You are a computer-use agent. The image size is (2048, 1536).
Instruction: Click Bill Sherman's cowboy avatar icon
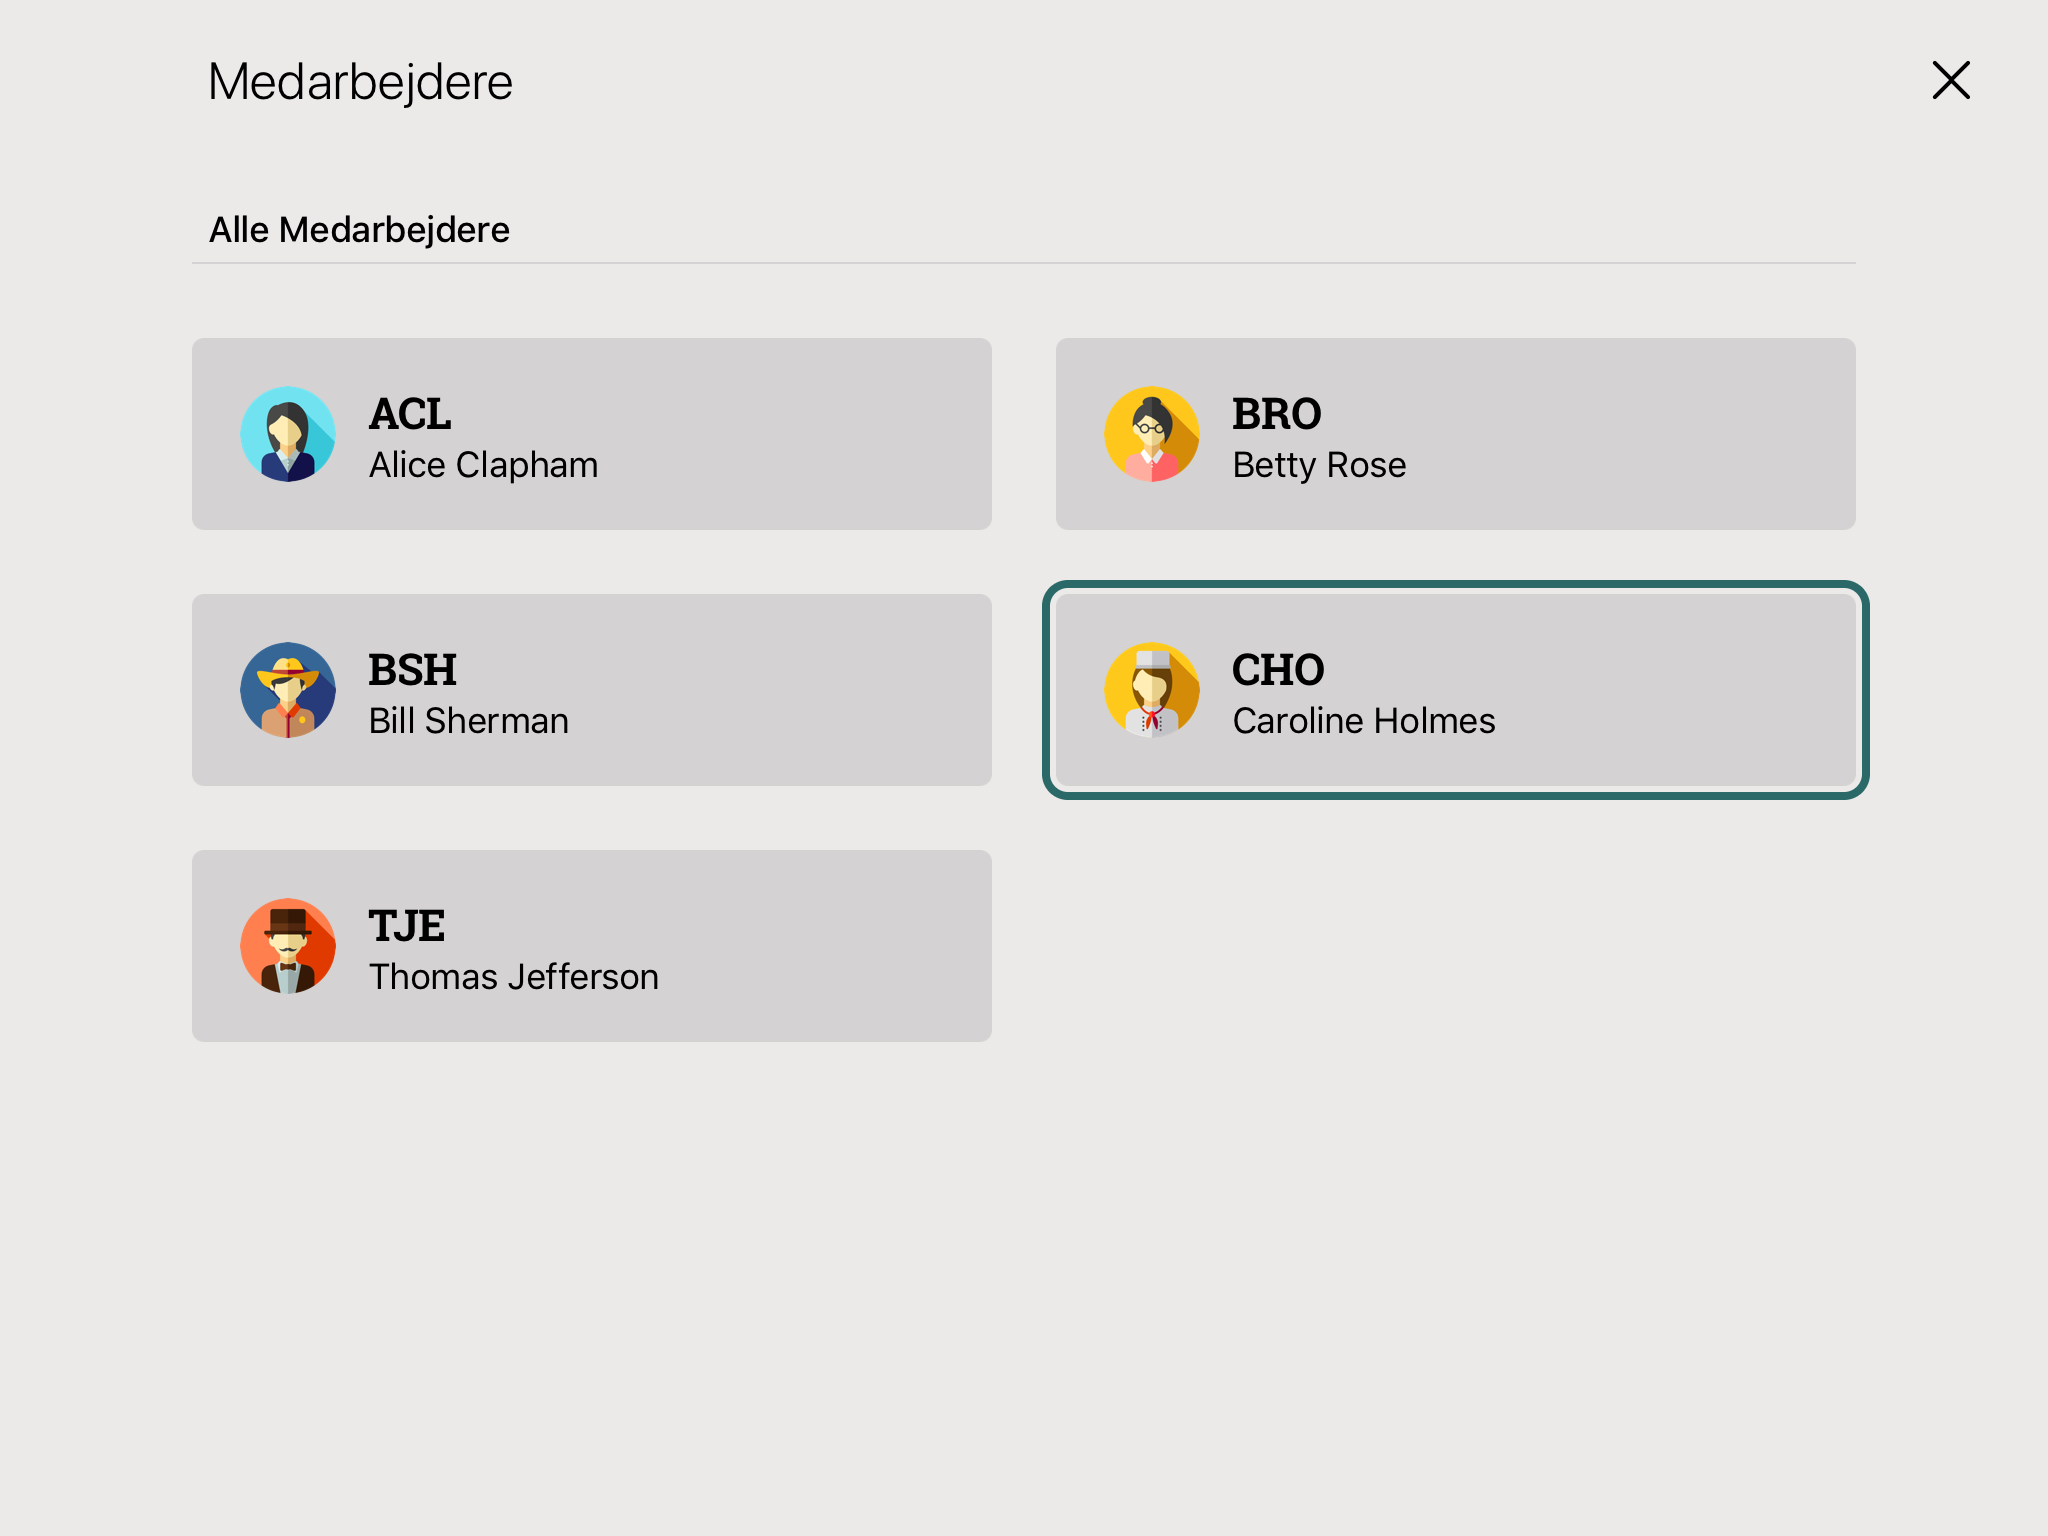tap(288, 690)
